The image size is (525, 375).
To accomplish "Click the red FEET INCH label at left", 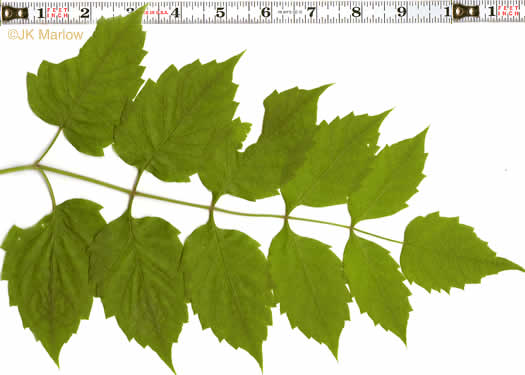I will pos(57,13).
